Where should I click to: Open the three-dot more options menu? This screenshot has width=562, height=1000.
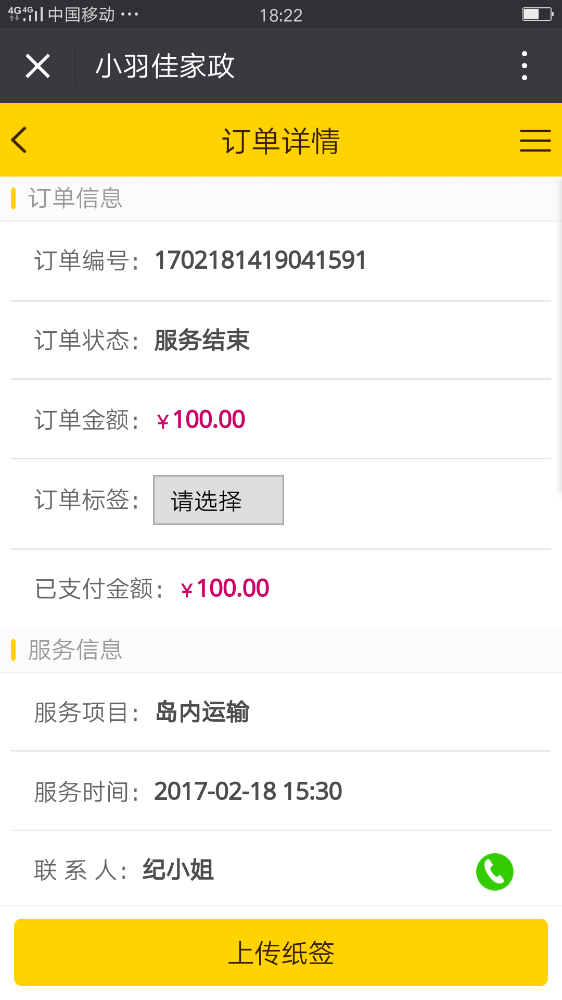(524, 66)
